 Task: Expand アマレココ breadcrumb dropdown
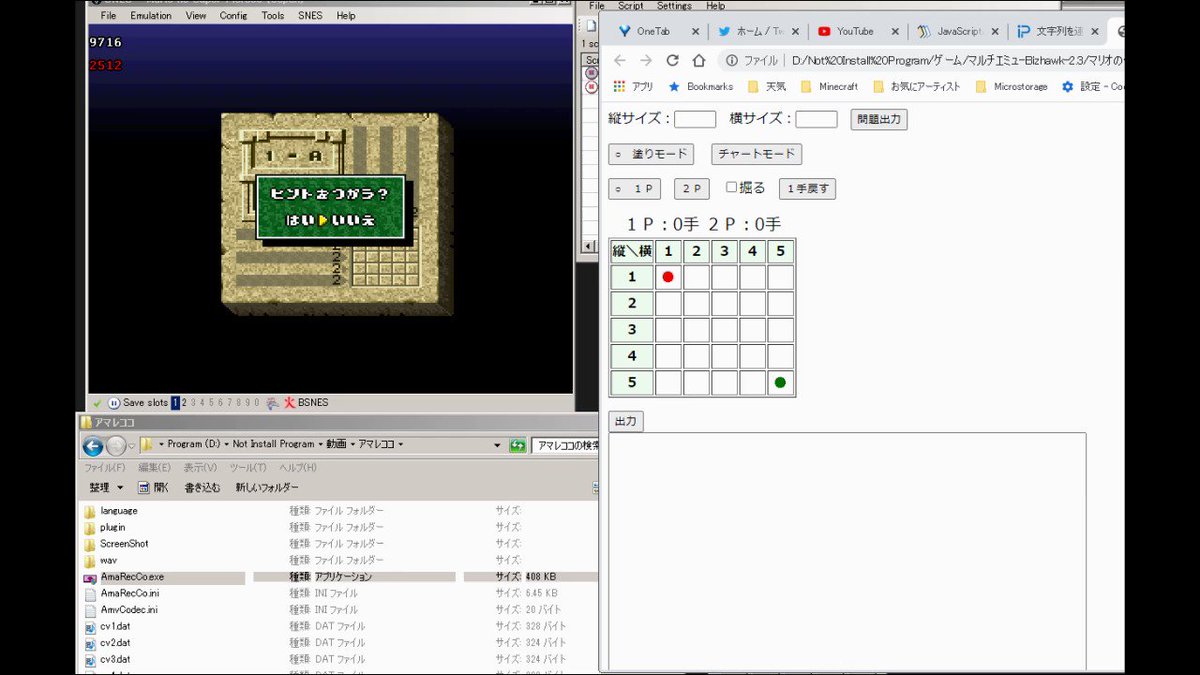click(402, 444)
